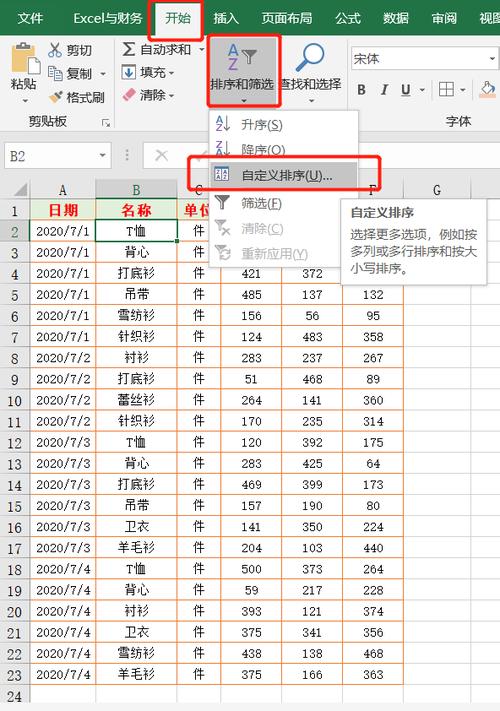Screen dimensions: 500x711
Task: Select cell with value 59
Action: coord(251,590)
